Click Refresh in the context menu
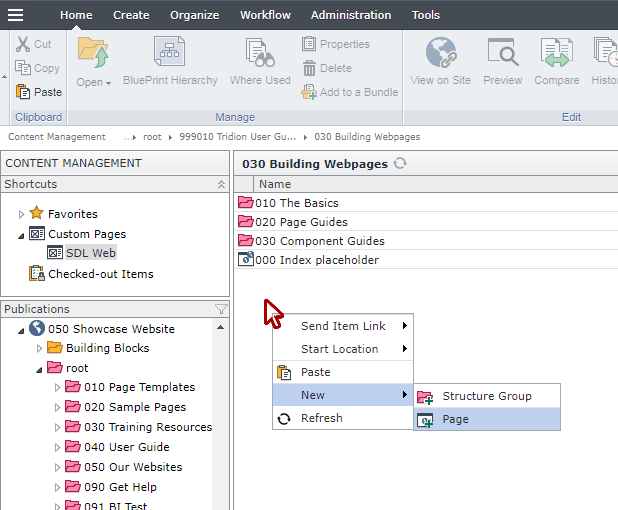Image resolution: width=618 pixels, height=510 pixels. tap(321, 418)
